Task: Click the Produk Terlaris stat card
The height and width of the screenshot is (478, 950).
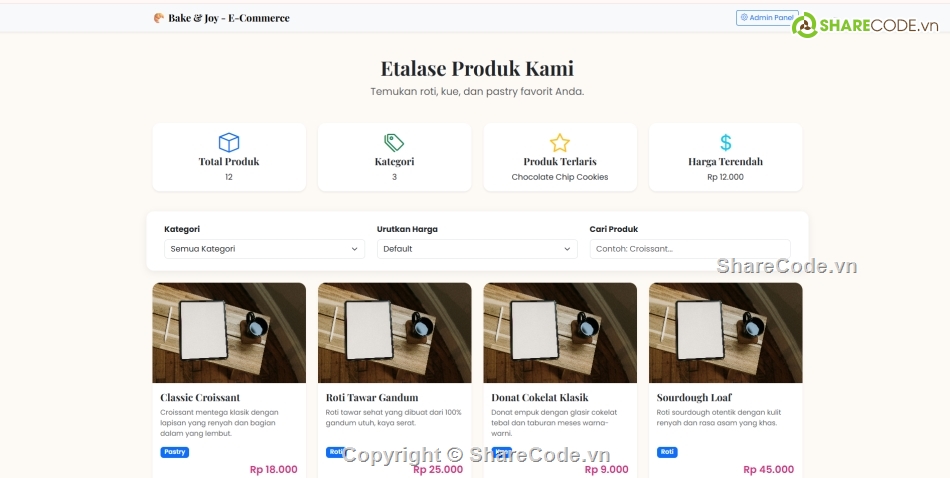Action: 560,157
